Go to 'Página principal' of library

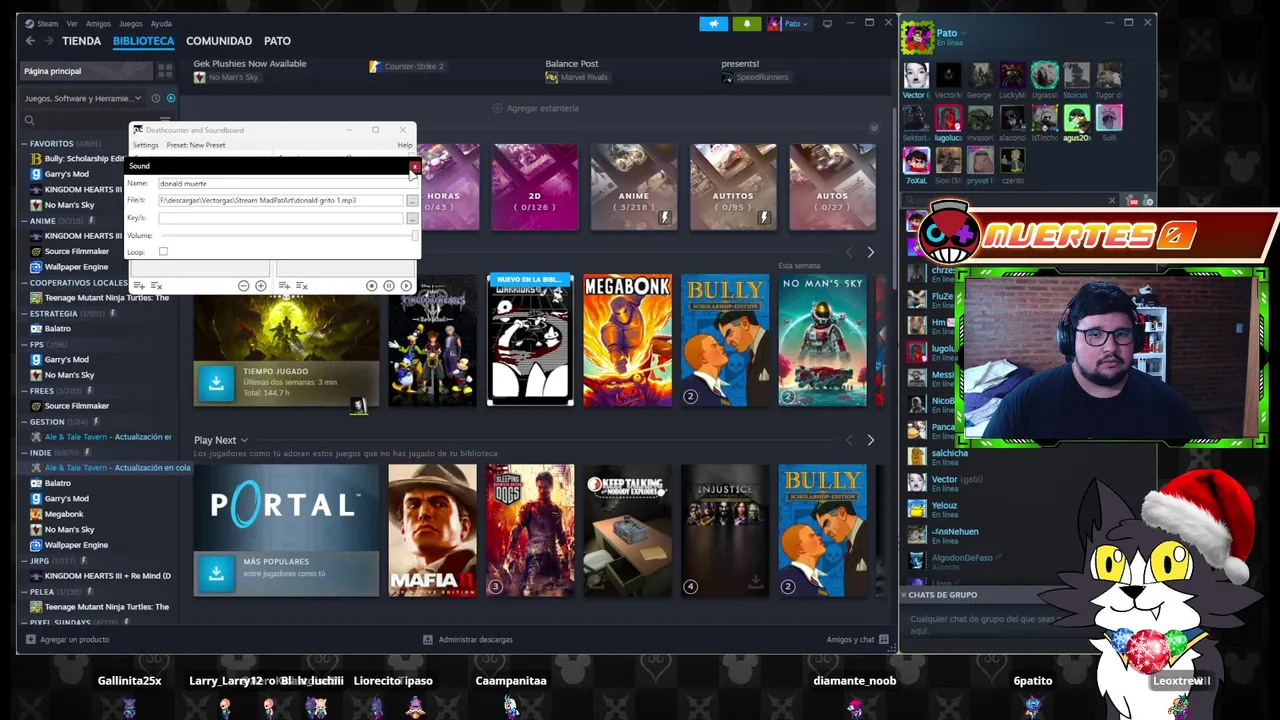tap(86, 71)
